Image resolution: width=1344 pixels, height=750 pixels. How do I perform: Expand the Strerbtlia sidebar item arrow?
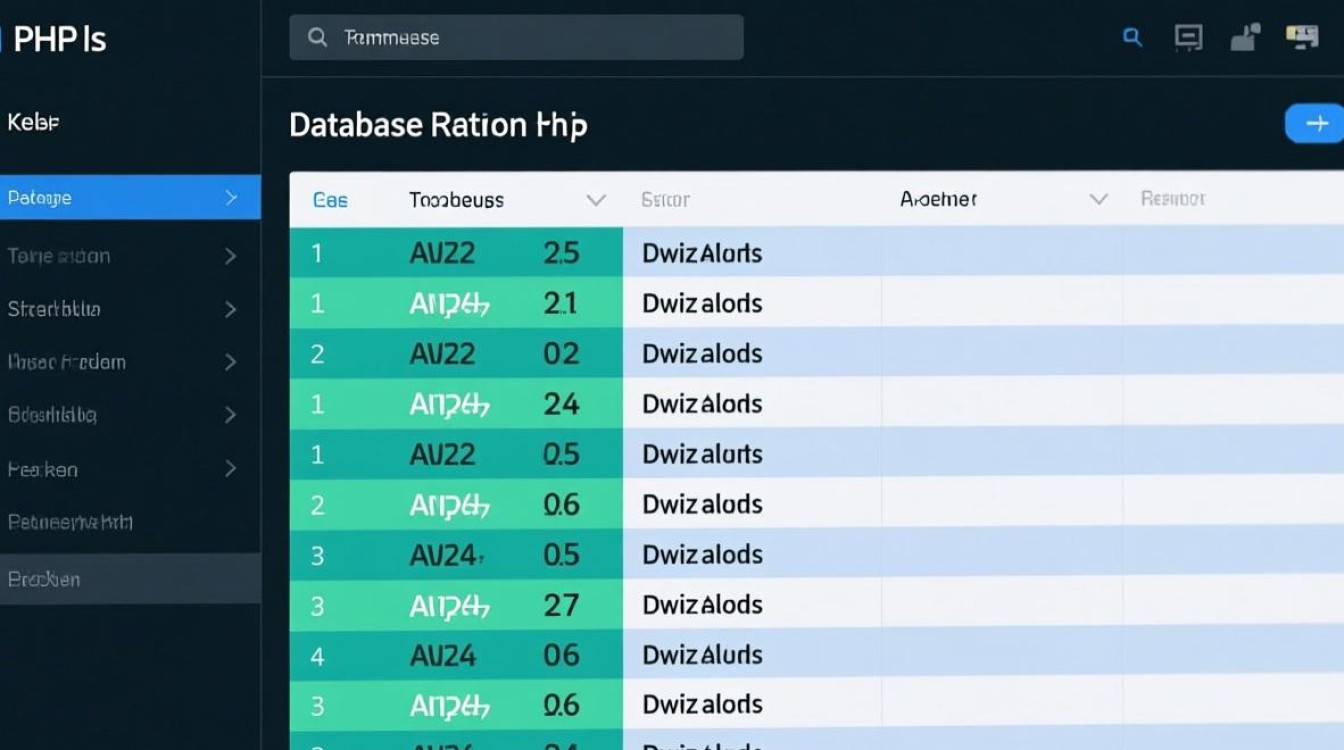(230, 310)
